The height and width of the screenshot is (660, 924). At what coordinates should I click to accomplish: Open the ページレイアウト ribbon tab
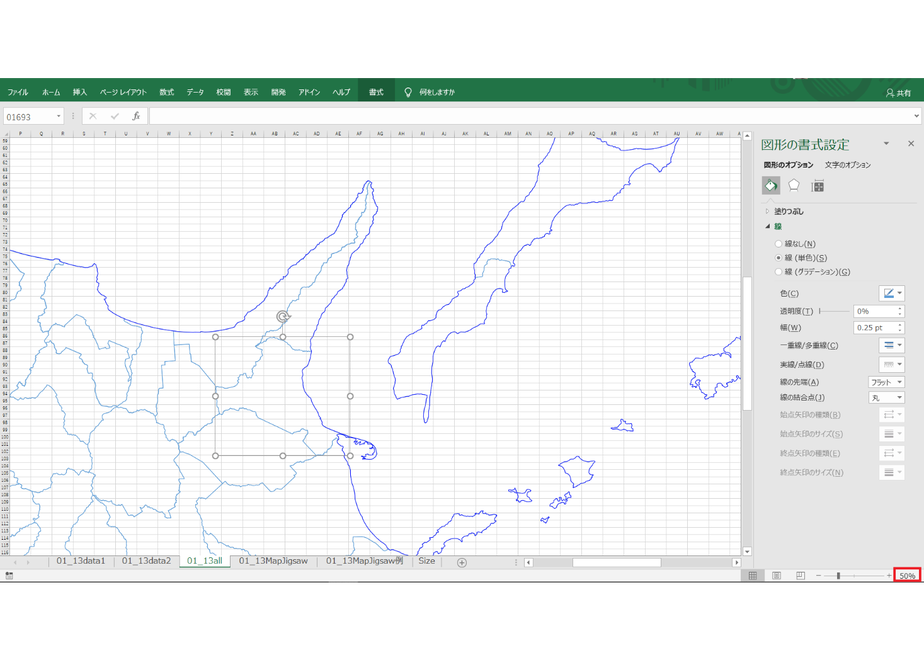(x=123, y=92)
